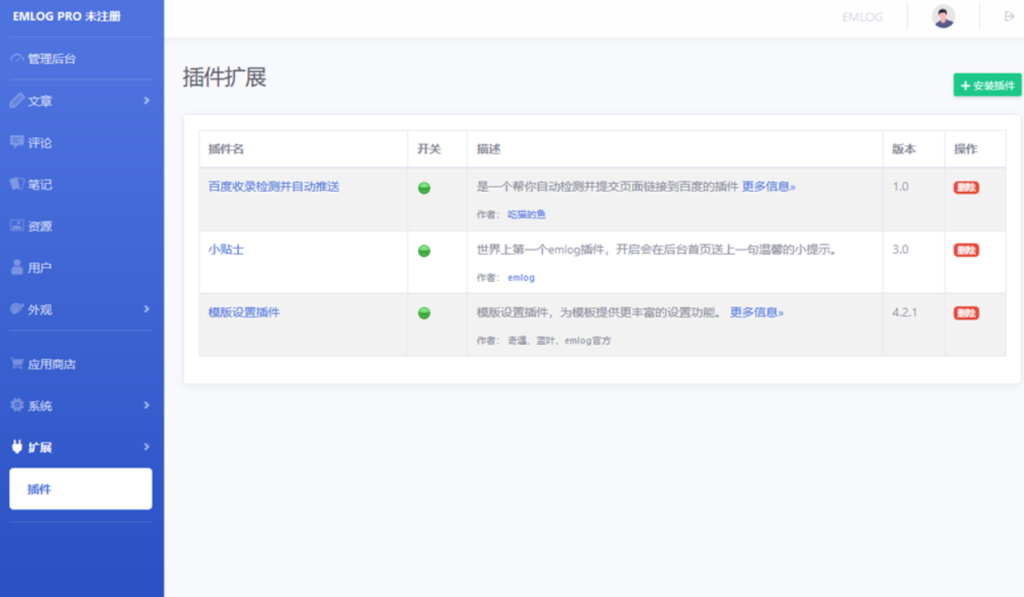
Task: Open the 扩展 (Extensions) menu
Action: 40,447
